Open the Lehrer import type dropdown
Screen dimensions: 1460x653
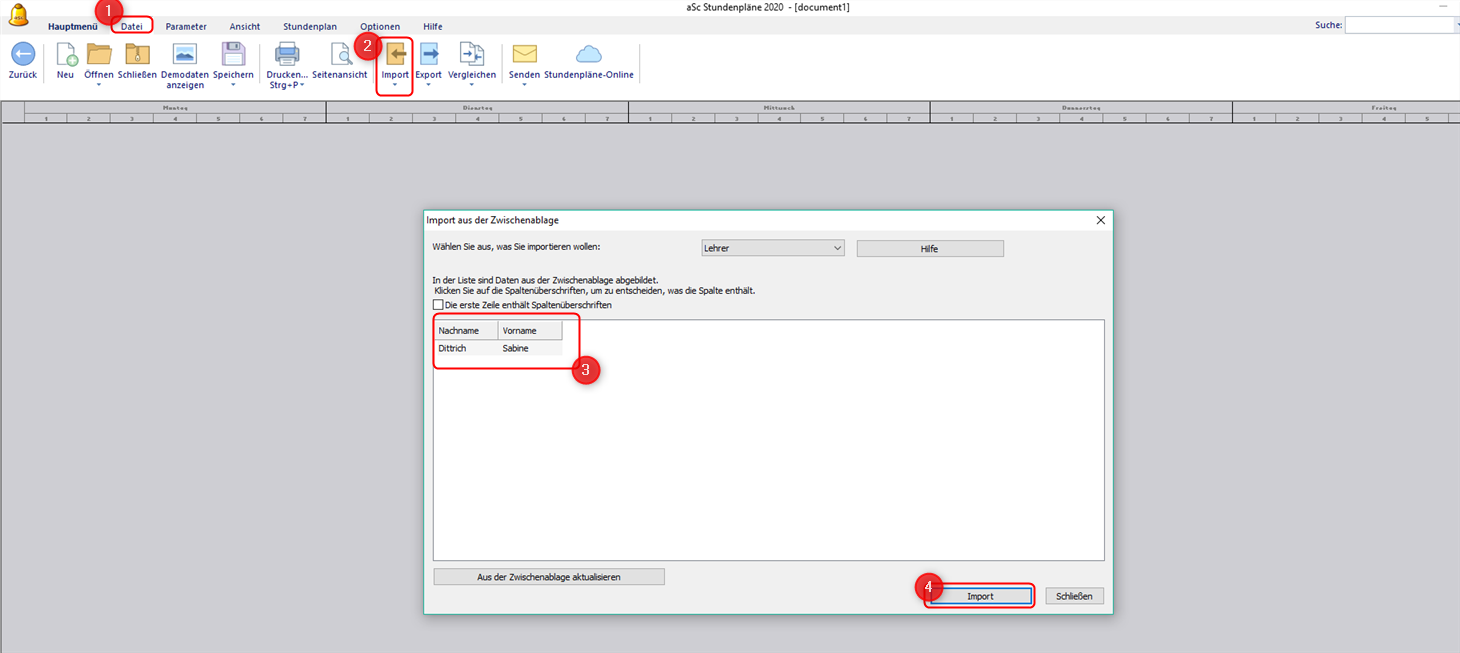pos(772,248)
